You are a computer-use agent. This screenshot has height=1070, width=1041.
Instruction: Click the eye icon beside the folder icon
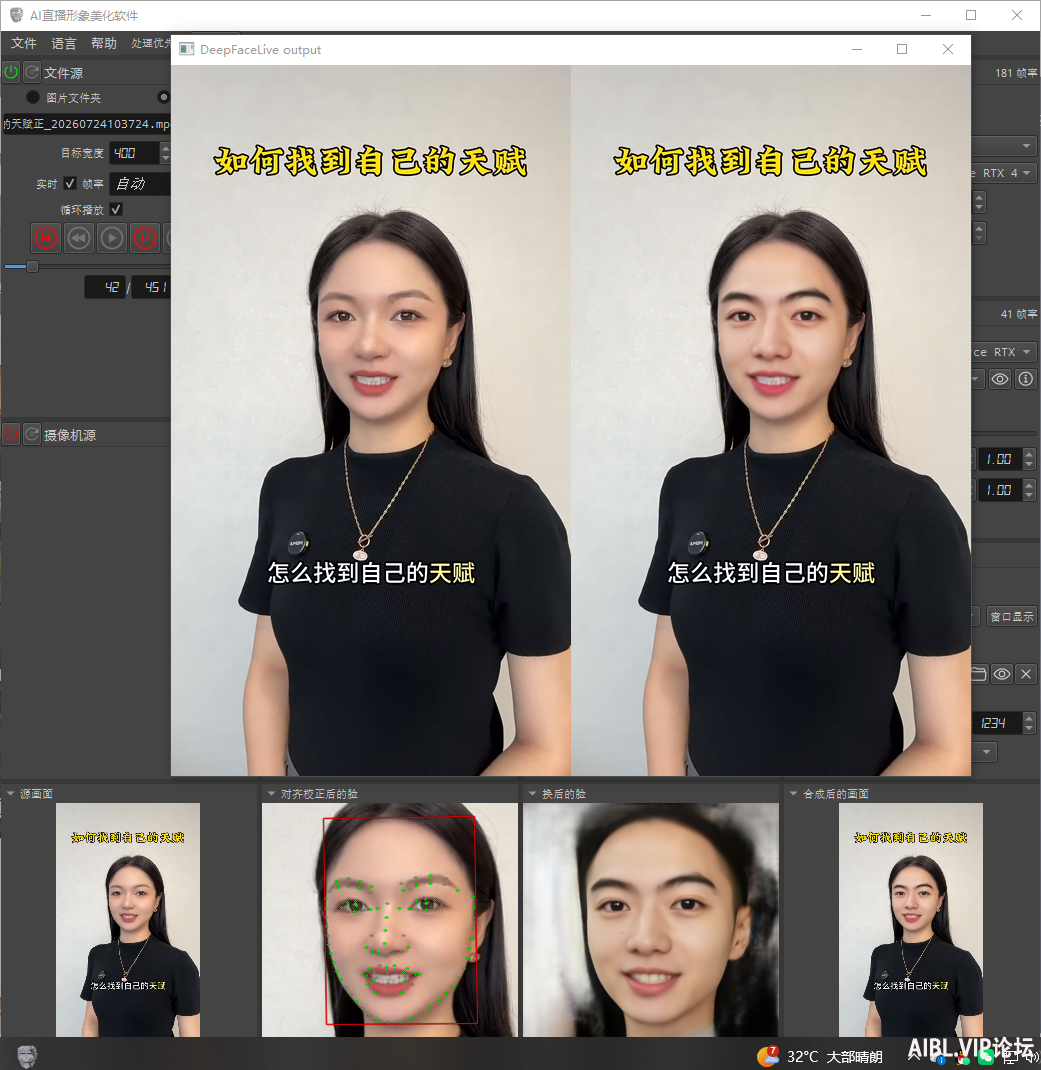1001,674
